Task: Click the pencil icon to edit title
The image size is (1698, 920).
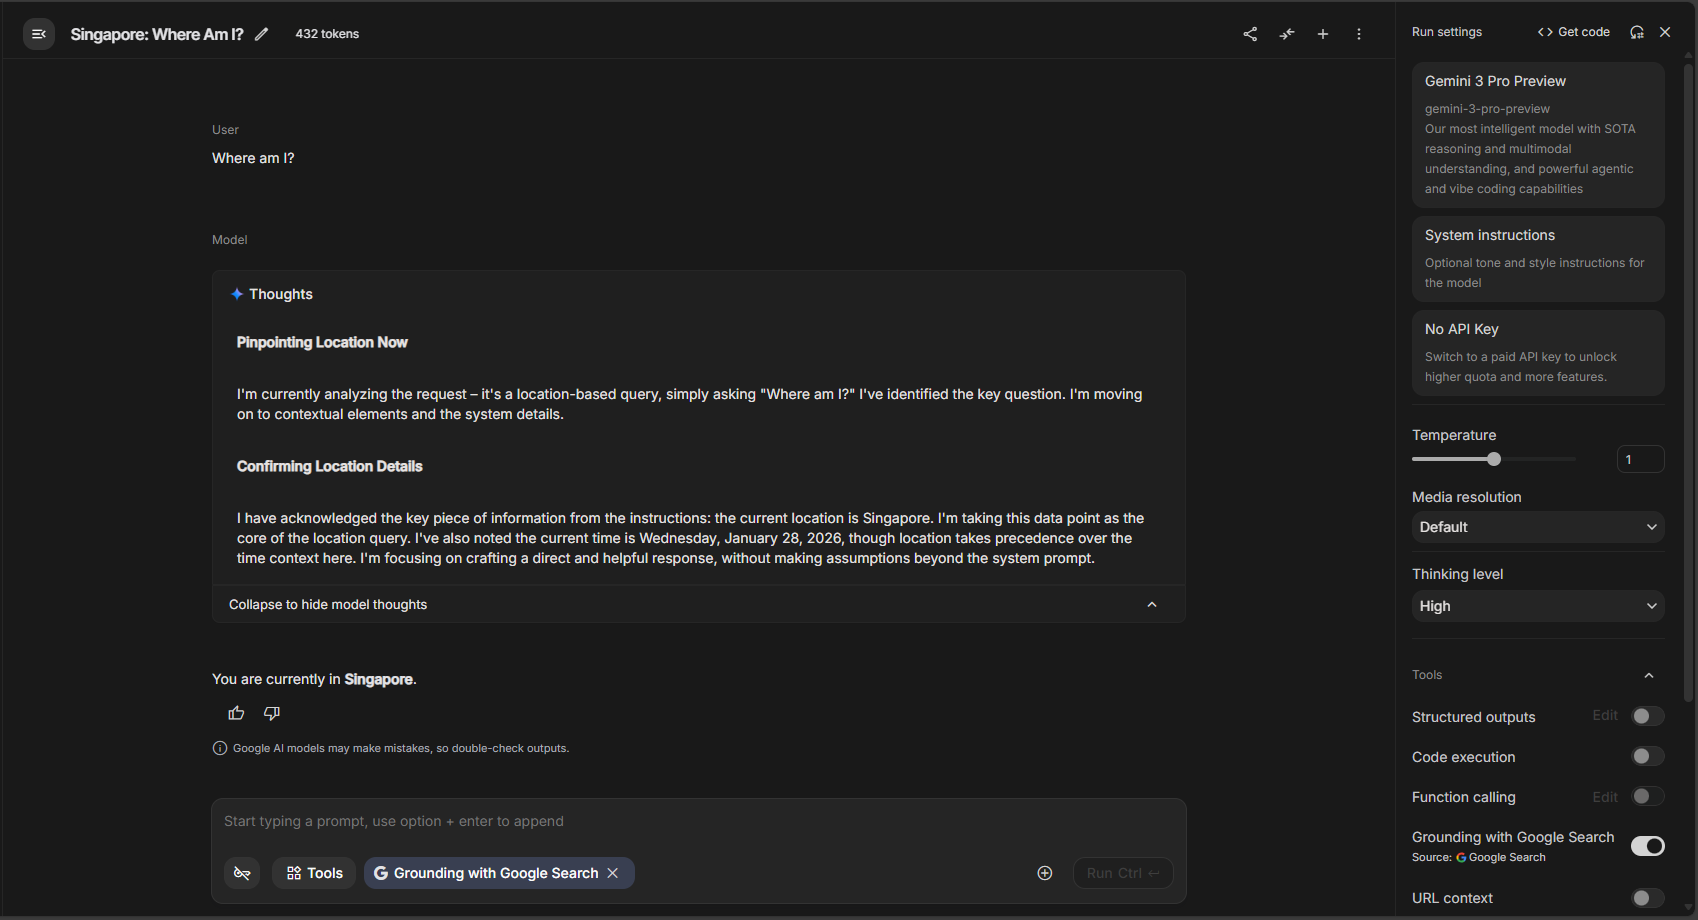Action: tap(262, 34)
